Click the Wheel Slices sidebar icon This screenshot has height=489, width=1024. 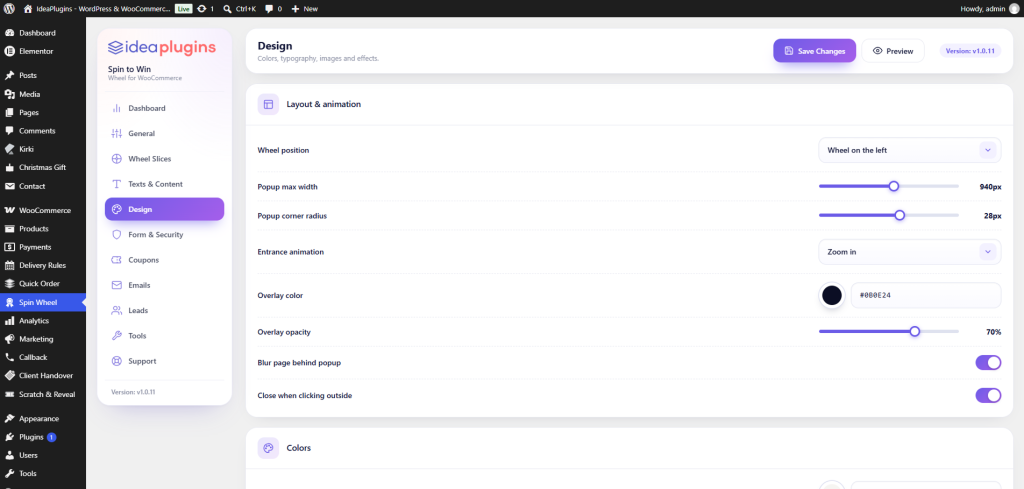[117, 159]
